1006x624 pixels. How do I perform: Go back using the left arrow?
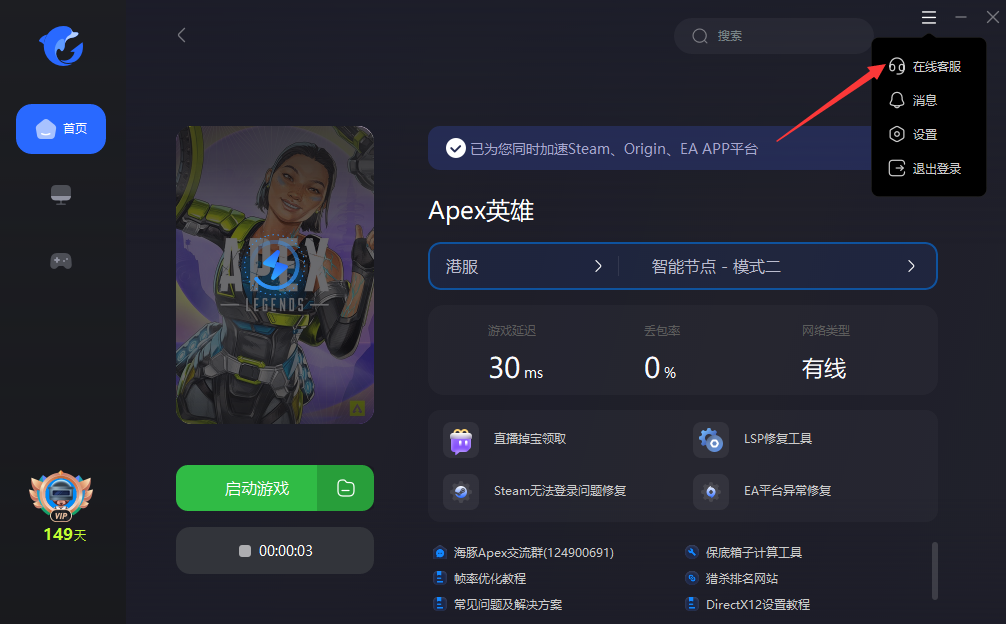[x=182, y=35]
